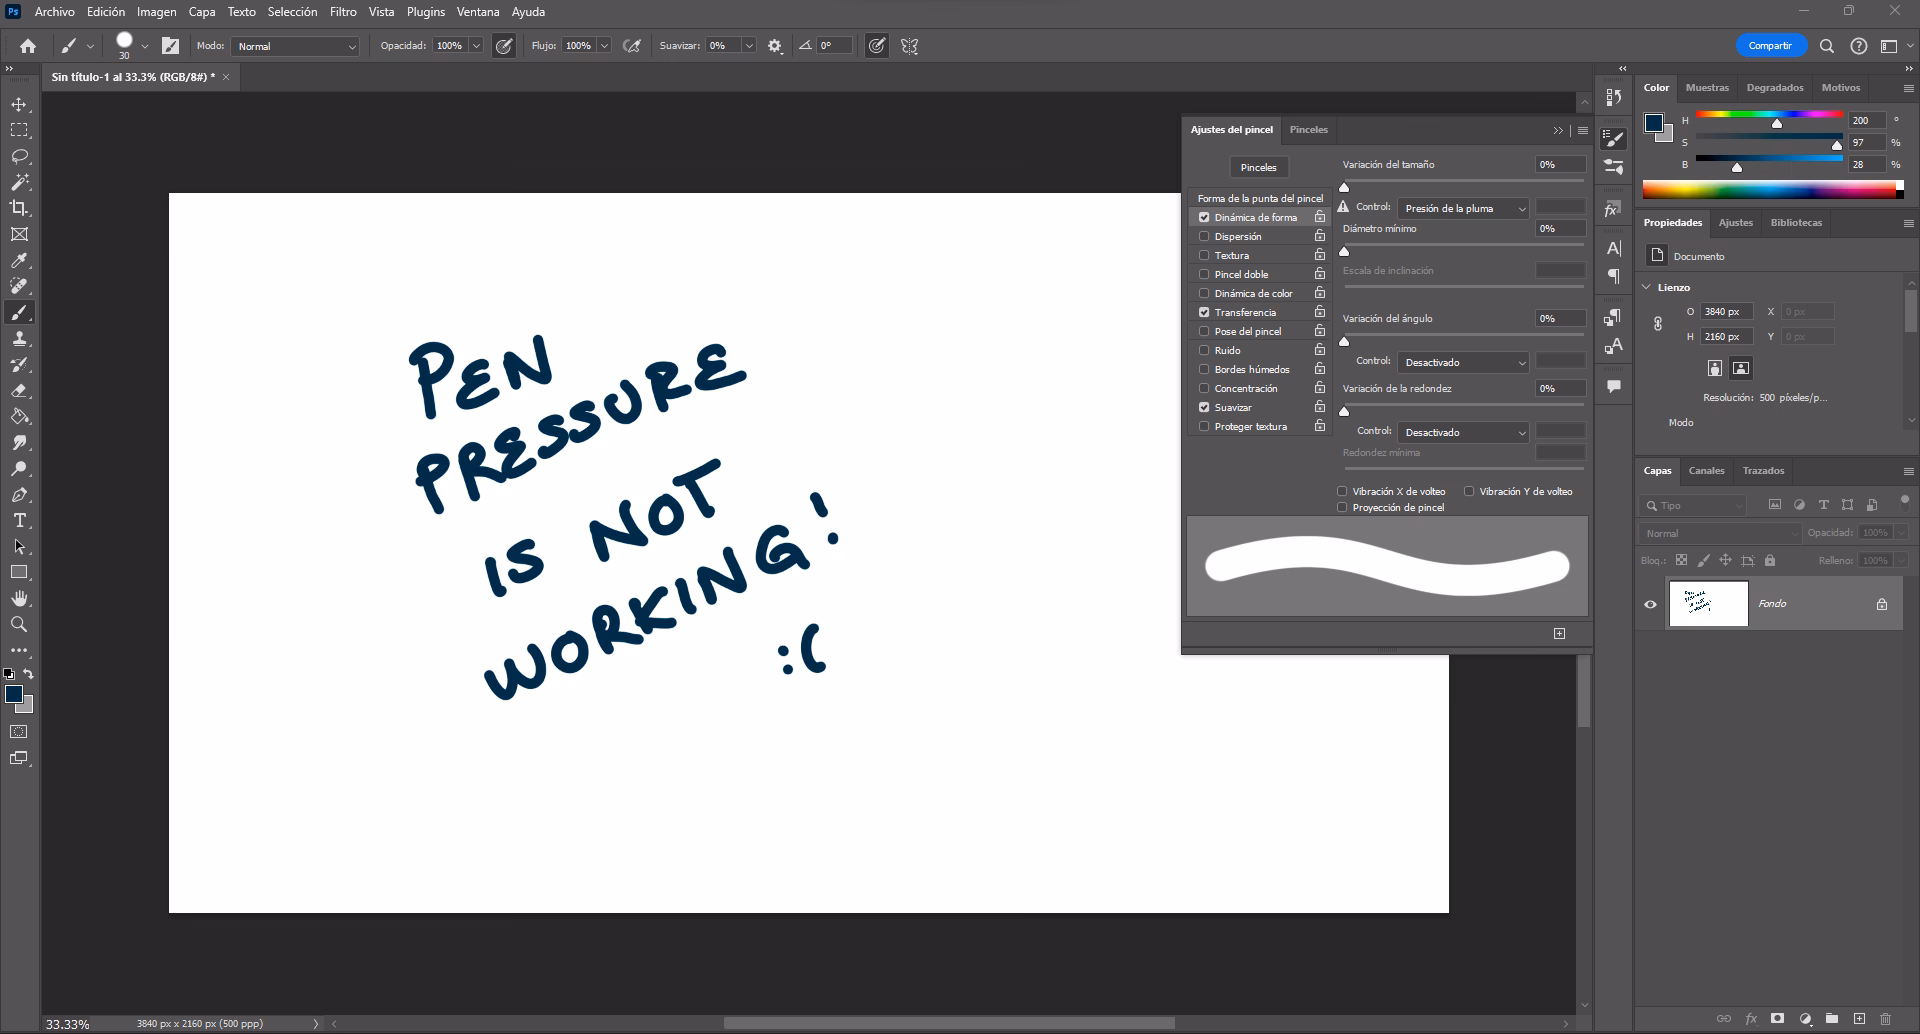Select the Eyedropper tool
Image resolution: width=1920 pixels, height=1034 pixels.
click(x=20, y=260)
